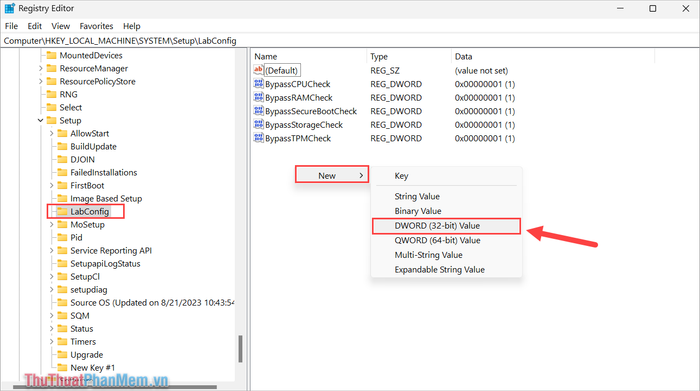Select the SetupapiLogStatus key
Screen dimensions: 700x391
105,263
